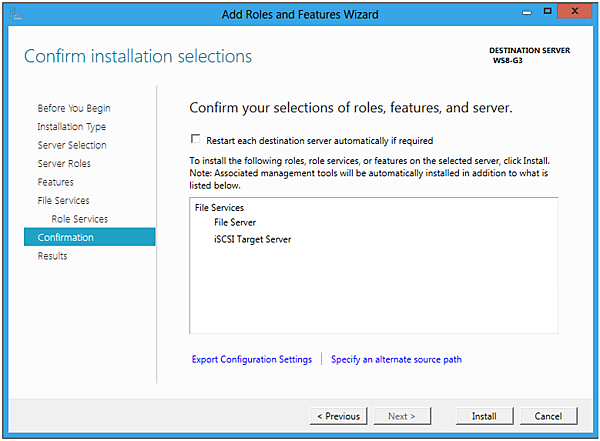Enable automatic restart of destination server checkbox
This screenshot has height=441, width=600.
[x=195, y=141]
